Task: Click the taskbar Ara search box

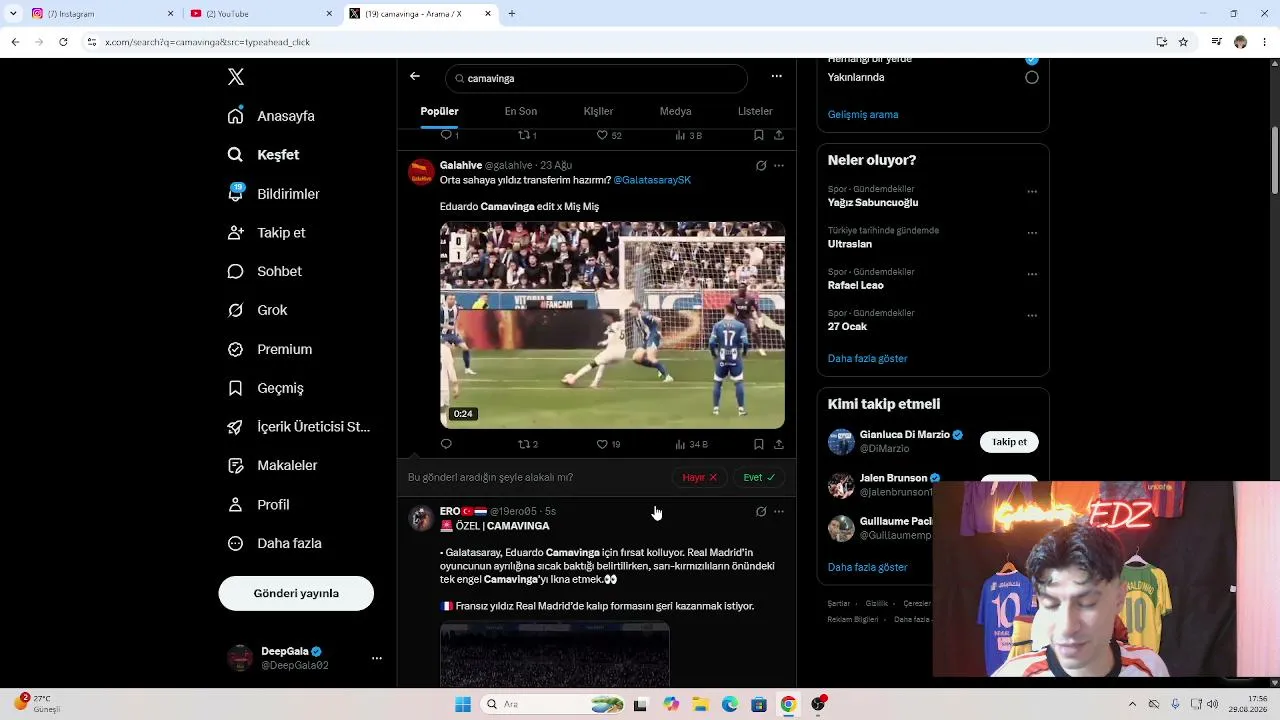Action: [x=553, y=704]
